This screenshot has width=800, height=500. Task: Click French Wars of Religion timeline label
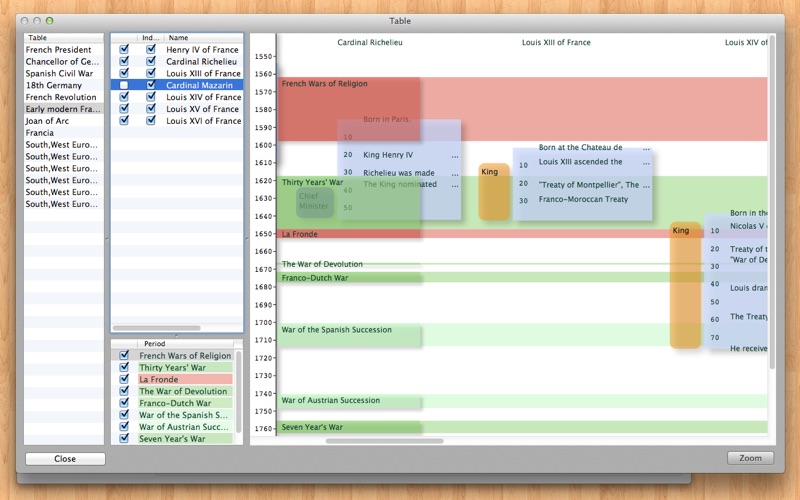point(324,84)
